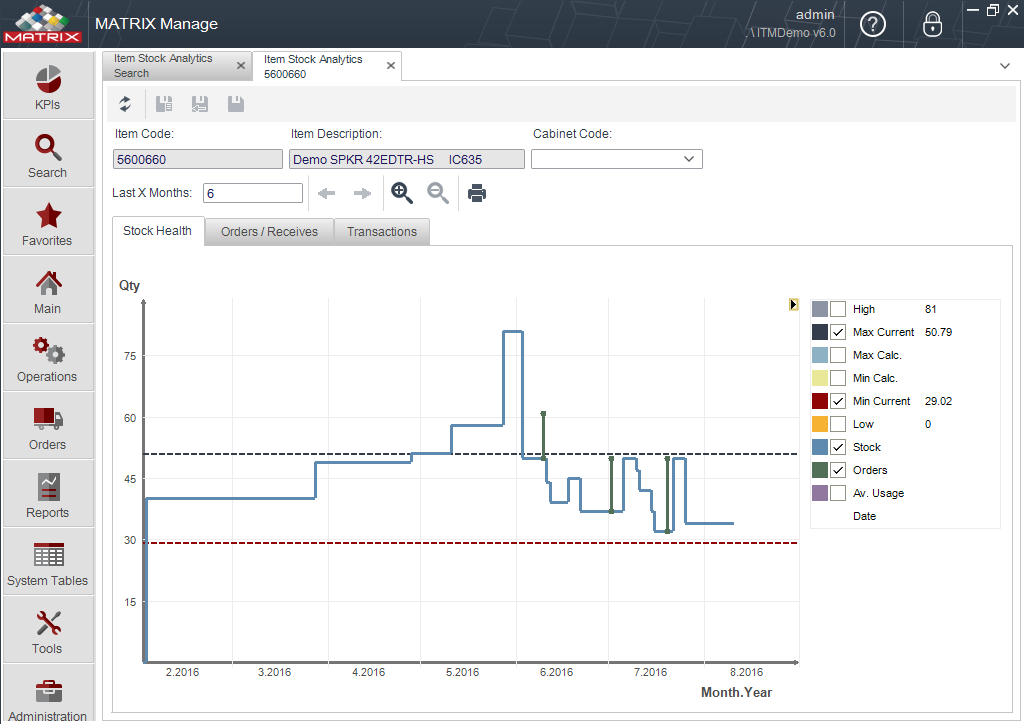Click the lock icon in header
Image resolution: width=1024 pixels, height=724 pixels.
pyautogui.click(x=932, y=24)
